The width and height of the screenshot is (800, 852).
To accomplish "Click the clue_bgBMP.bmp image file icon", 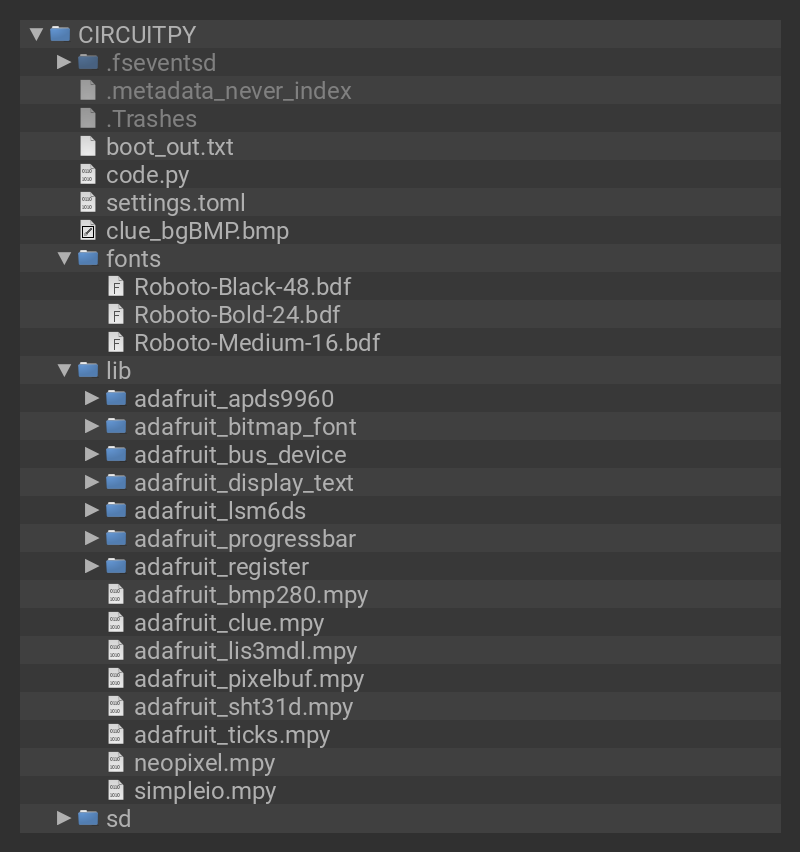I will pyautogui.click(x=88, y=231).
